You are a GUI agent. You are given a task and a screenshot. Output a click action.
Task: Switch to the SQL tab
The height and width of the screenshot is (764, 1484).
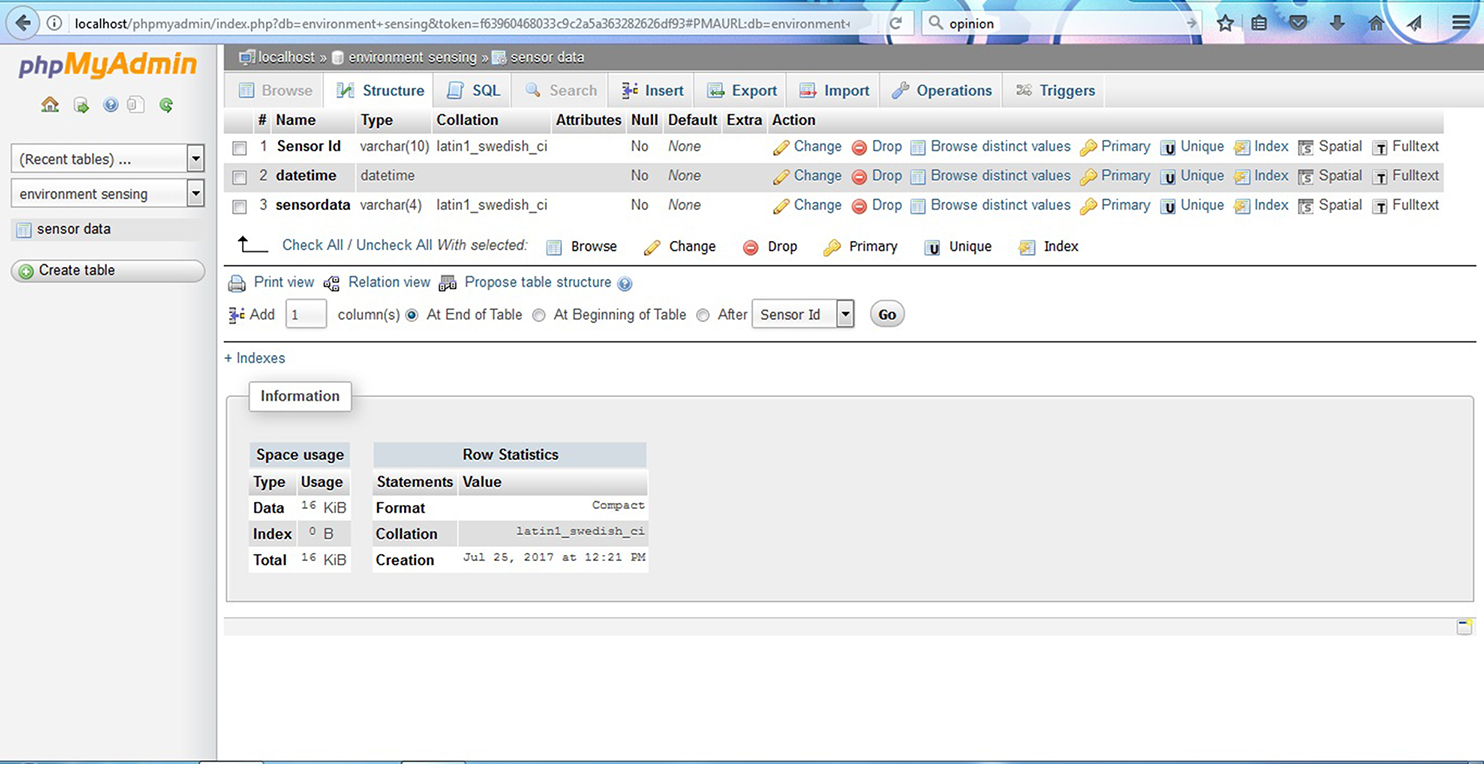[x=474, y=90]
